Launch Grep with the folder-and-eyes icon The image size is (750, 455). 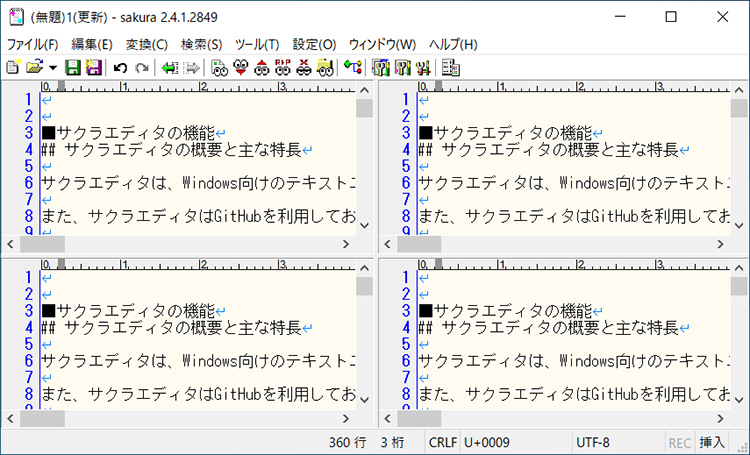click(x=325, y=67)
